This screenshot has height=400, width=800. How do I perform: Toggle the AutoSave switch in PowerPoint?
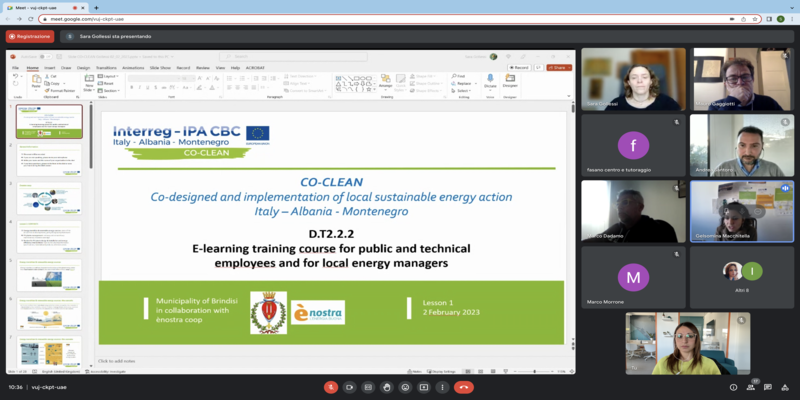tap(45, 57)
